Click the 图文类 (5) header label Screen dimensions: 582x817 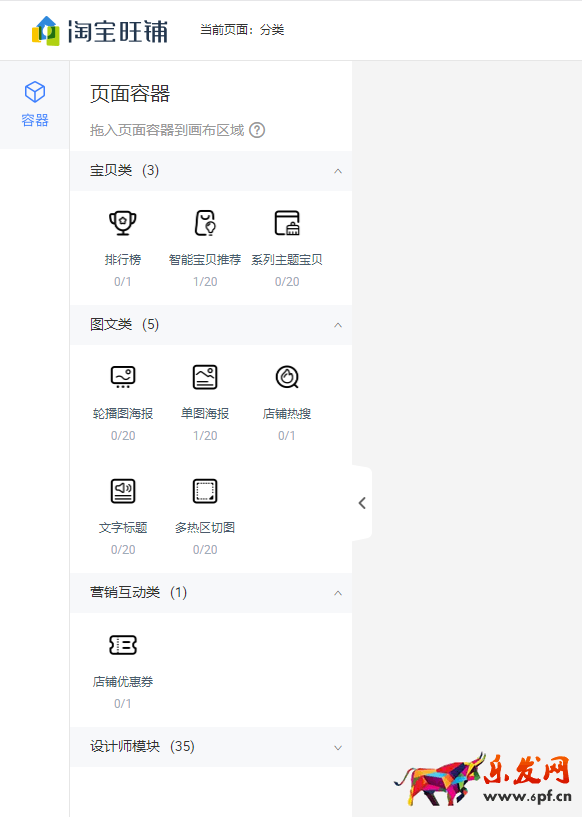(x=125, y=325)
